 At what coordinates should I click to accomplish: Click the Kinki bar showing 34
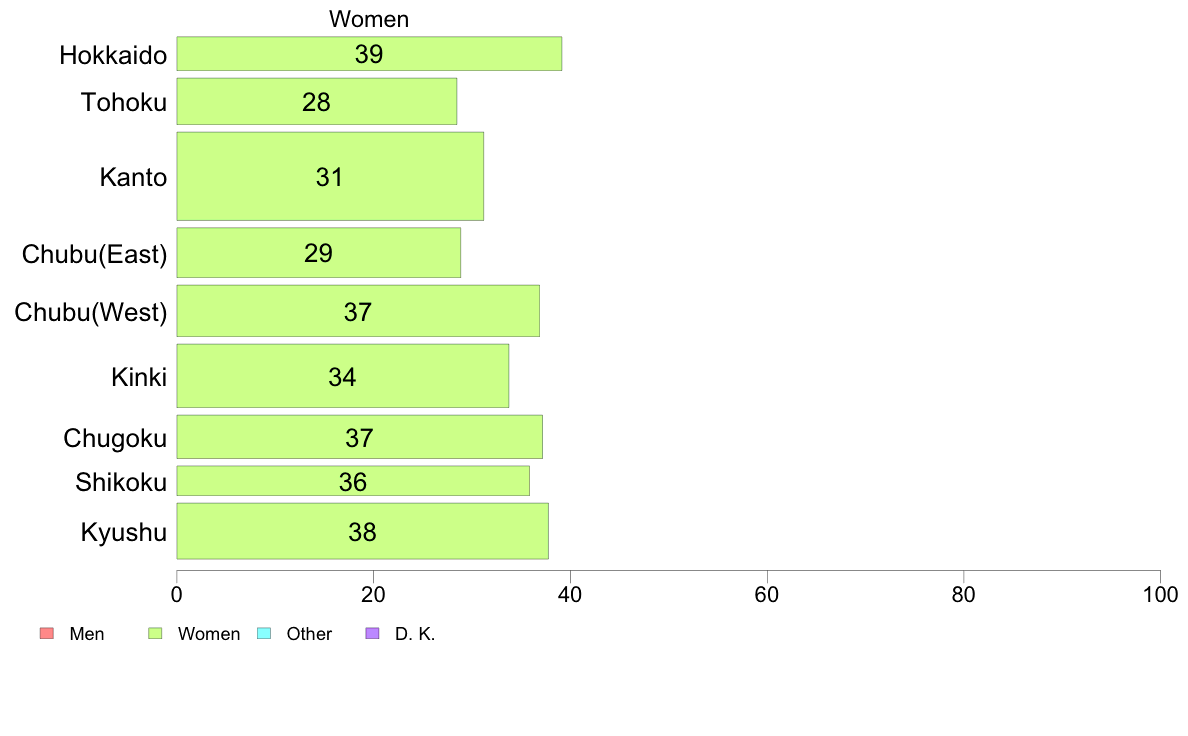pos(342,377)
